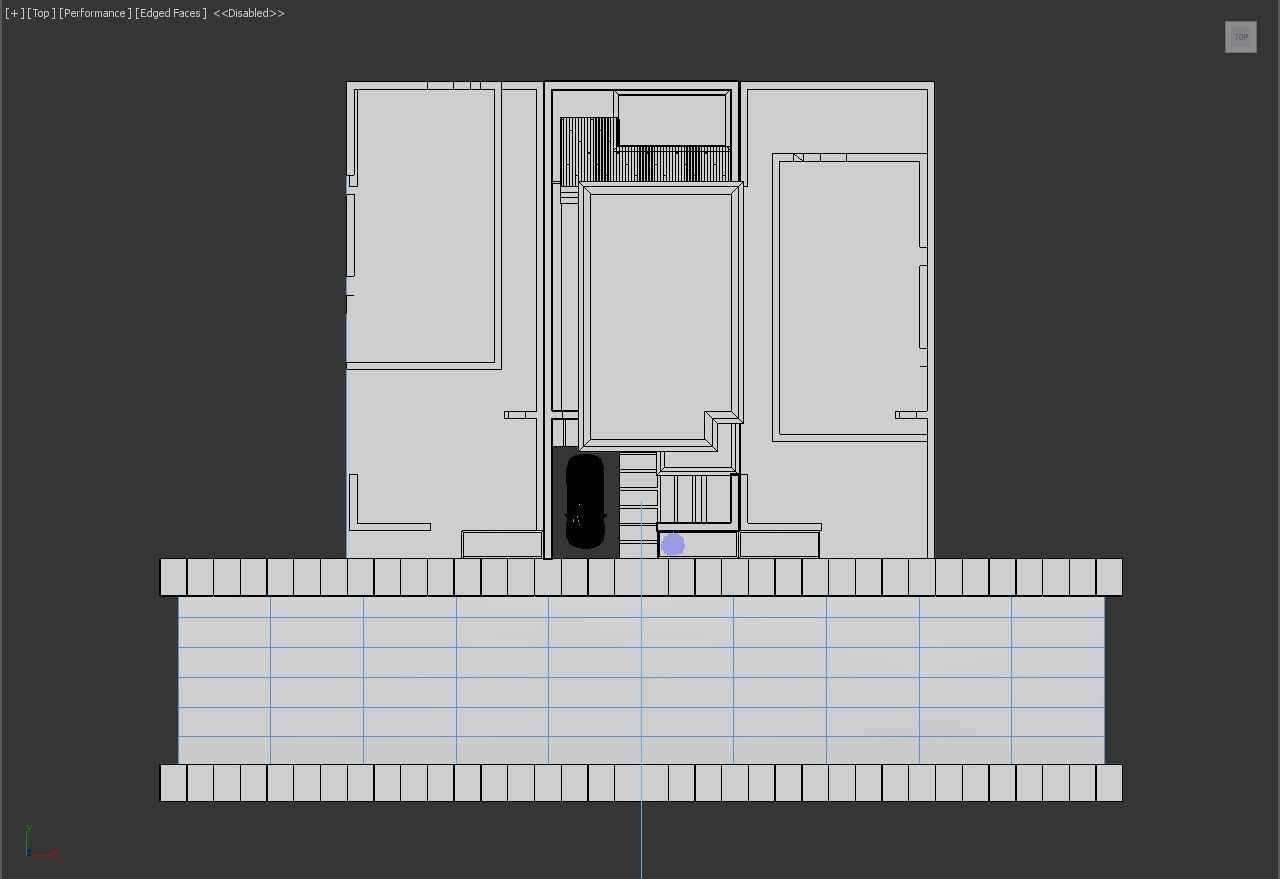Open the [Top] point-of-view viewport menu
The image size is (1280, 879).
(x=41, y=13)
